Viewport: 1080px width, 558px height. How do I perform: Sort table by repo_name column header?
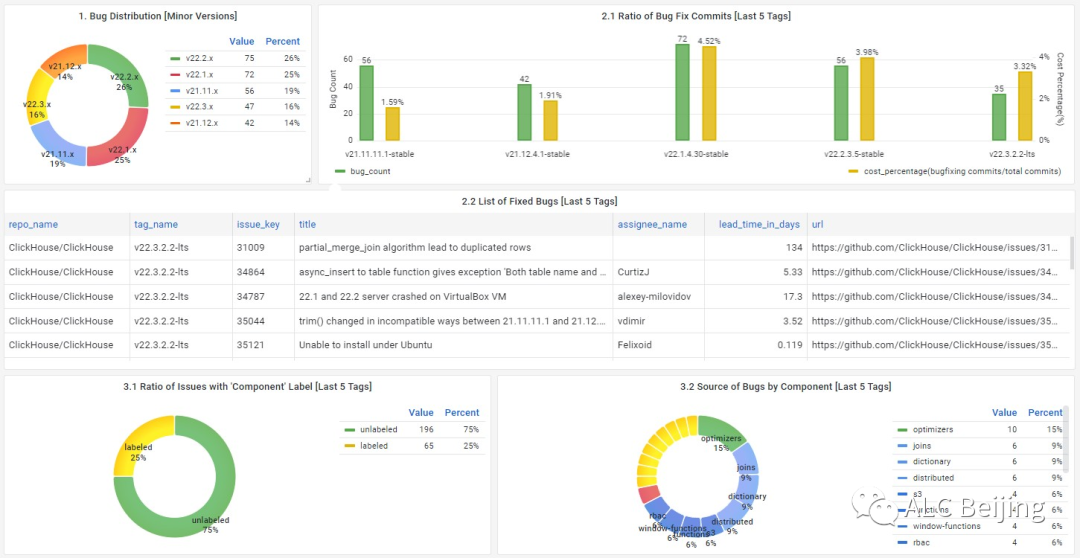[33, 224]
